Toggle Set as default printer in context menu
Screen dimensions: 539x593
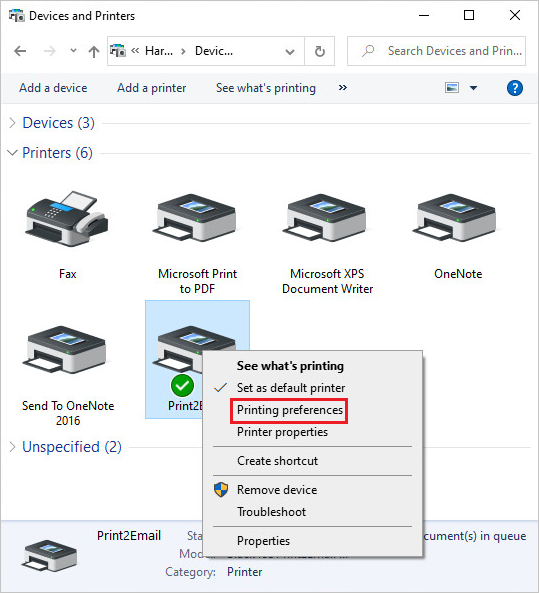[x=291, y=388]
